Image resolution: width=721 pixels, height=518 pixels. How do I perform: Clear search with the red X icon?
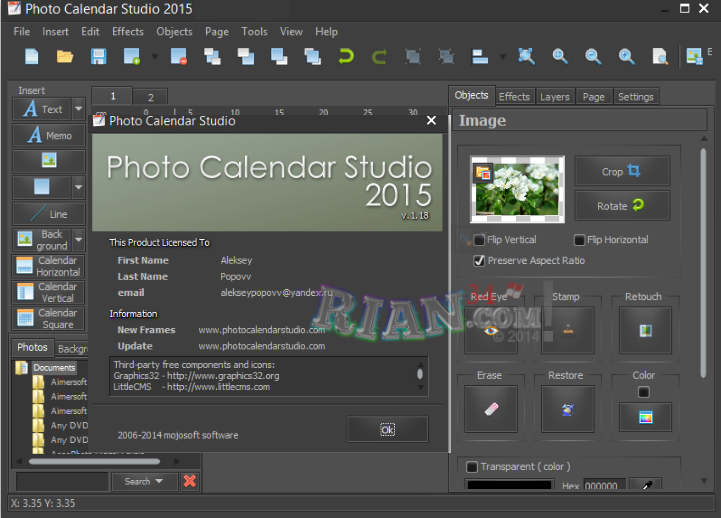(x=189, y=481)
